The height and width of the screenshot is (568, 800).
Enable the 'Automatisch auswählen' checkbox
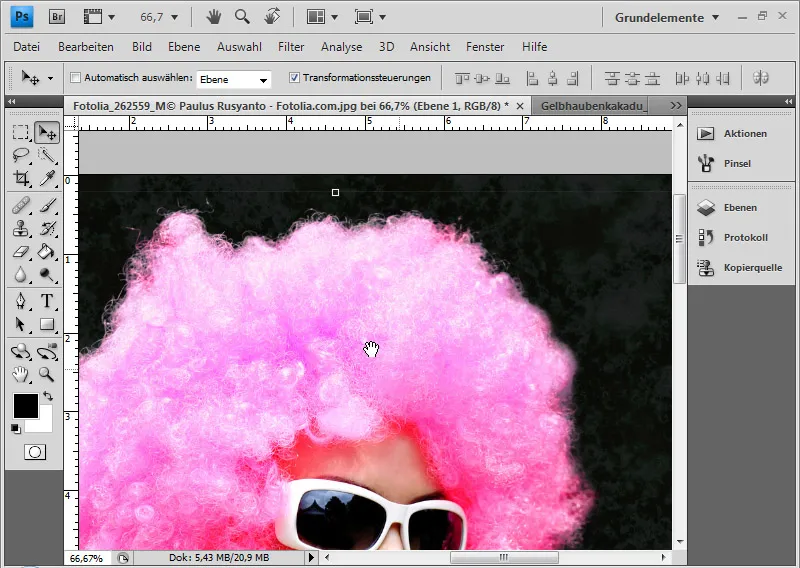tap(76, 77)
